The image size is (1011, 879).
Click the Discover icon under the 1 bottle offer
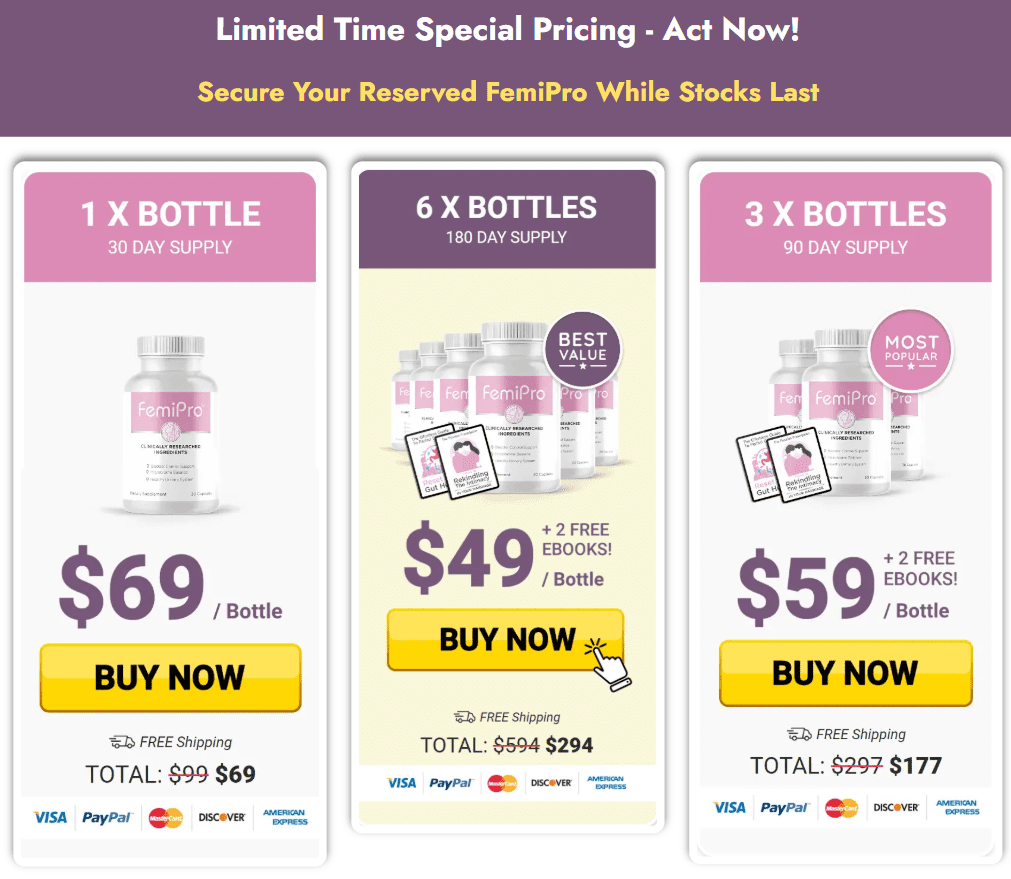click(222, 818)
